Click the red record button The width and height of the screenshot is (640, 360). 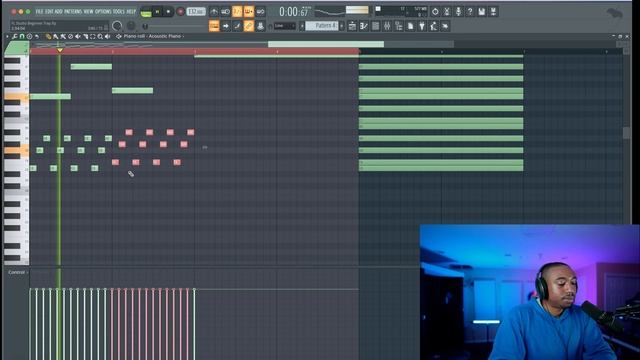(180, 12)
